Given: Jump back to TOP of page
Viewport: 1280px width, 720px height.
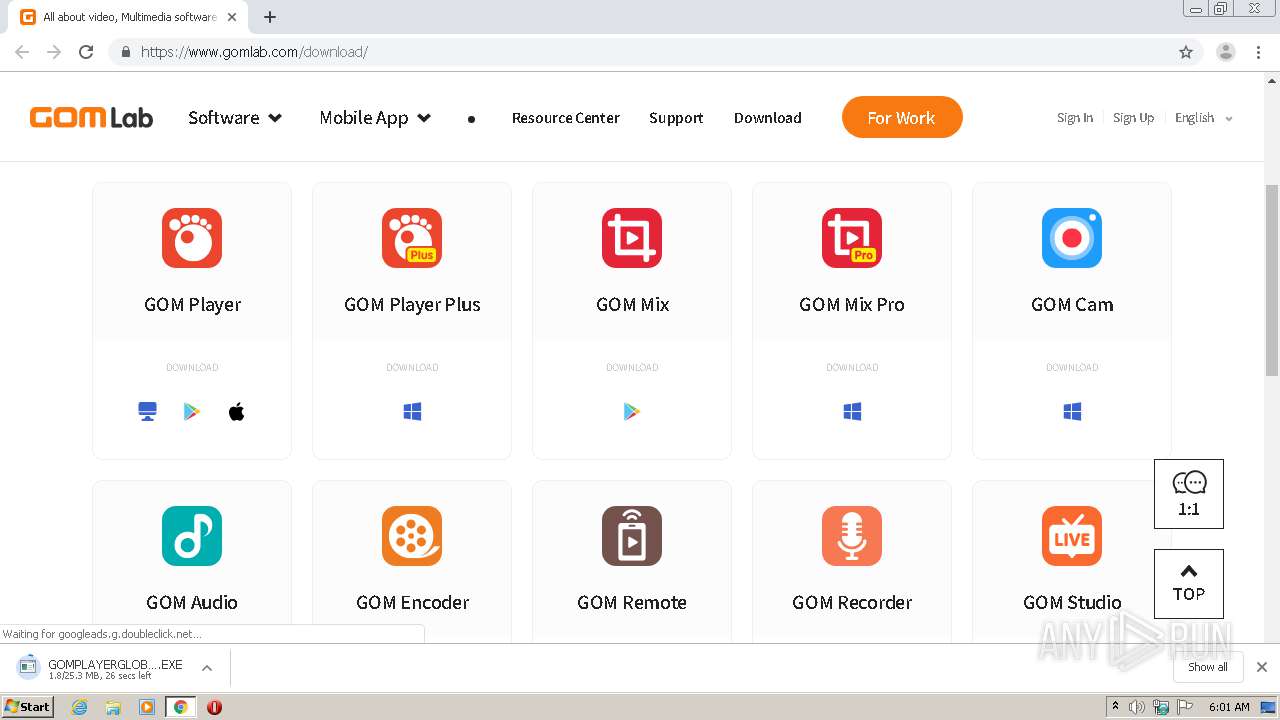Looking at the screenshot, I should tap(1189, 584).
